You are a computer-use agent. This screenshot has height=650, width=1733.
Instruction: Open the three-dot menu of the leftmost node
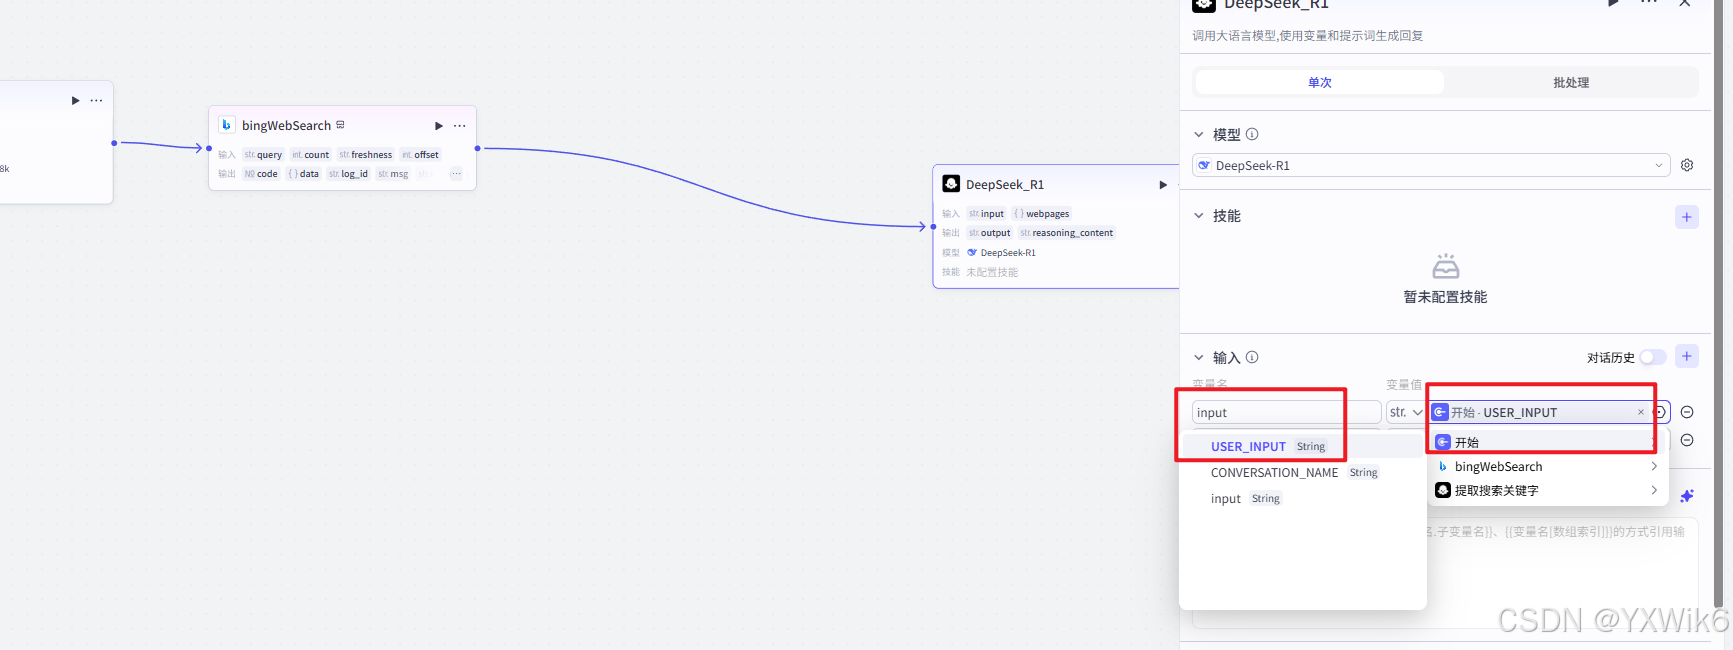96,100
